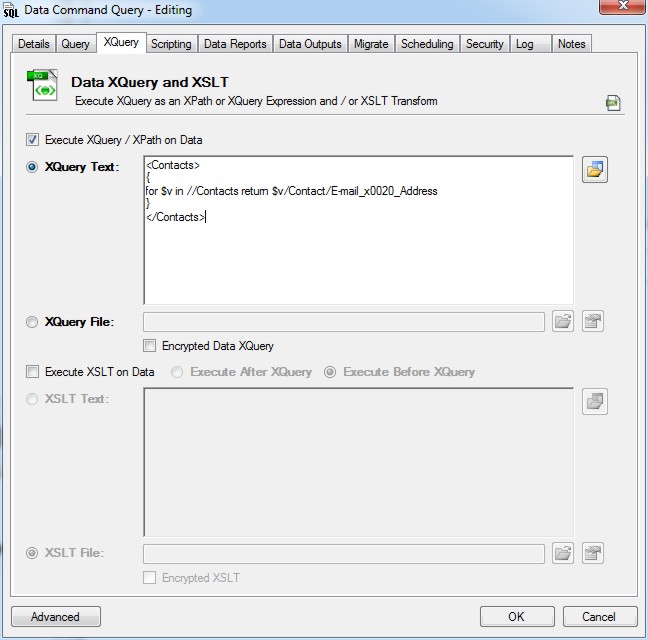Click the browse folder icon for XQuery File
Screen dimensions: 648x640
(562, 322)
